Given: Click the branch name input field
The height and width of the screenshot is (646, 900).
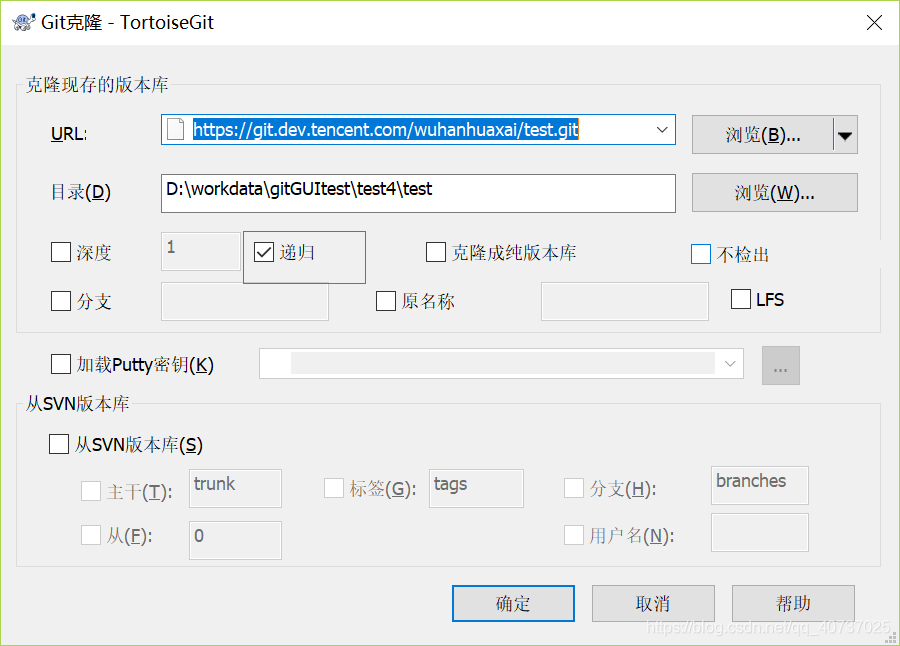Looking at the screenshot, I should click(245, 301).
